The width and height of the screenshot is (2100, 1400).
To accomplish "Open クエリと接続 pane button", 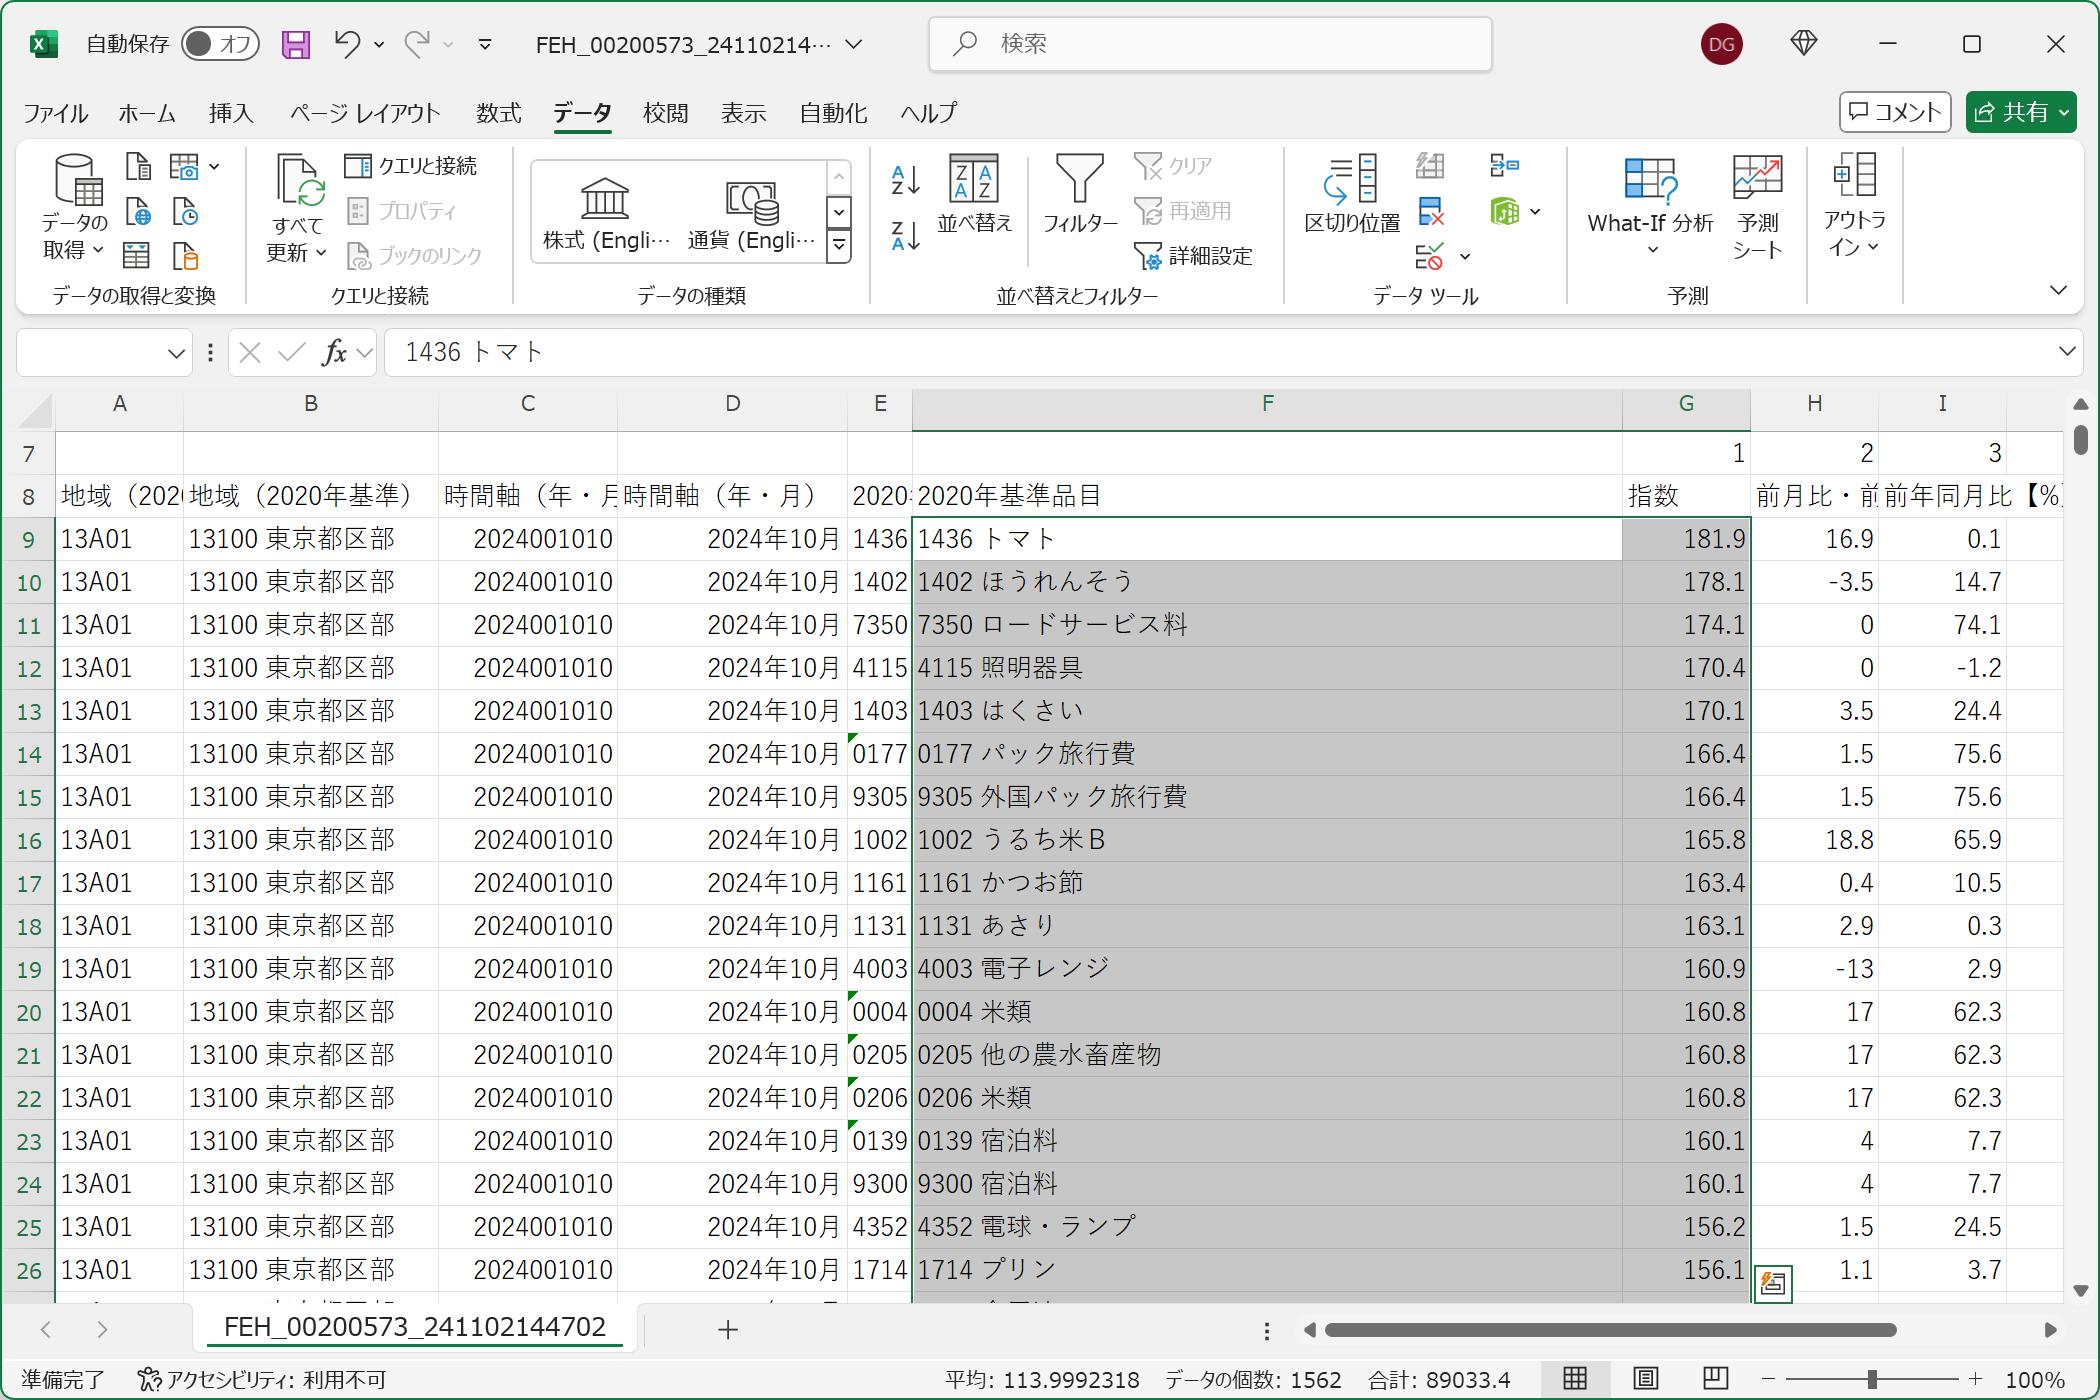I will tap(411, 166).
